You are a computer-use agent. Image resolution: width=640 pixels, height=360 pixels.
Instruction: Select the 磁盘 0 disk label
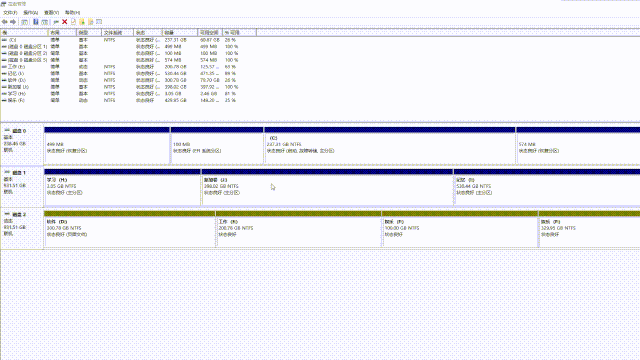(x=22, y=144)
